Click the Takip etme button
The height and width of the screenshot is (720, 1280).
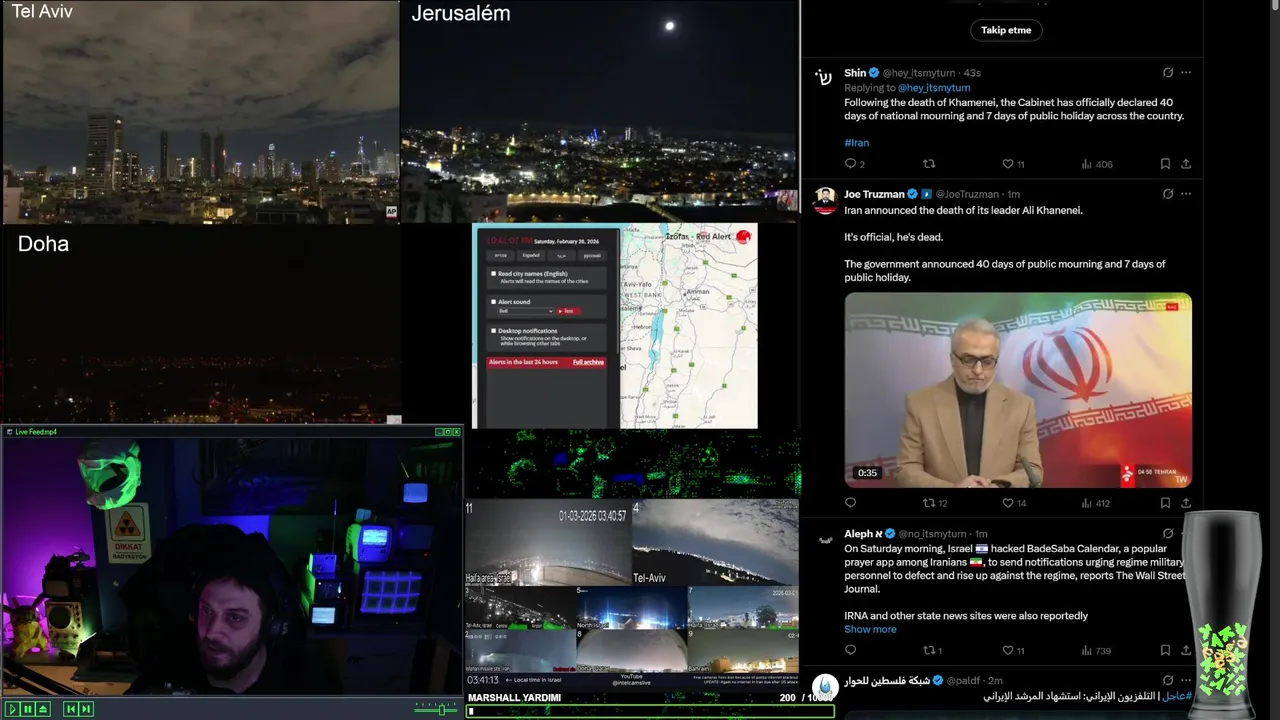point(1006,30)
